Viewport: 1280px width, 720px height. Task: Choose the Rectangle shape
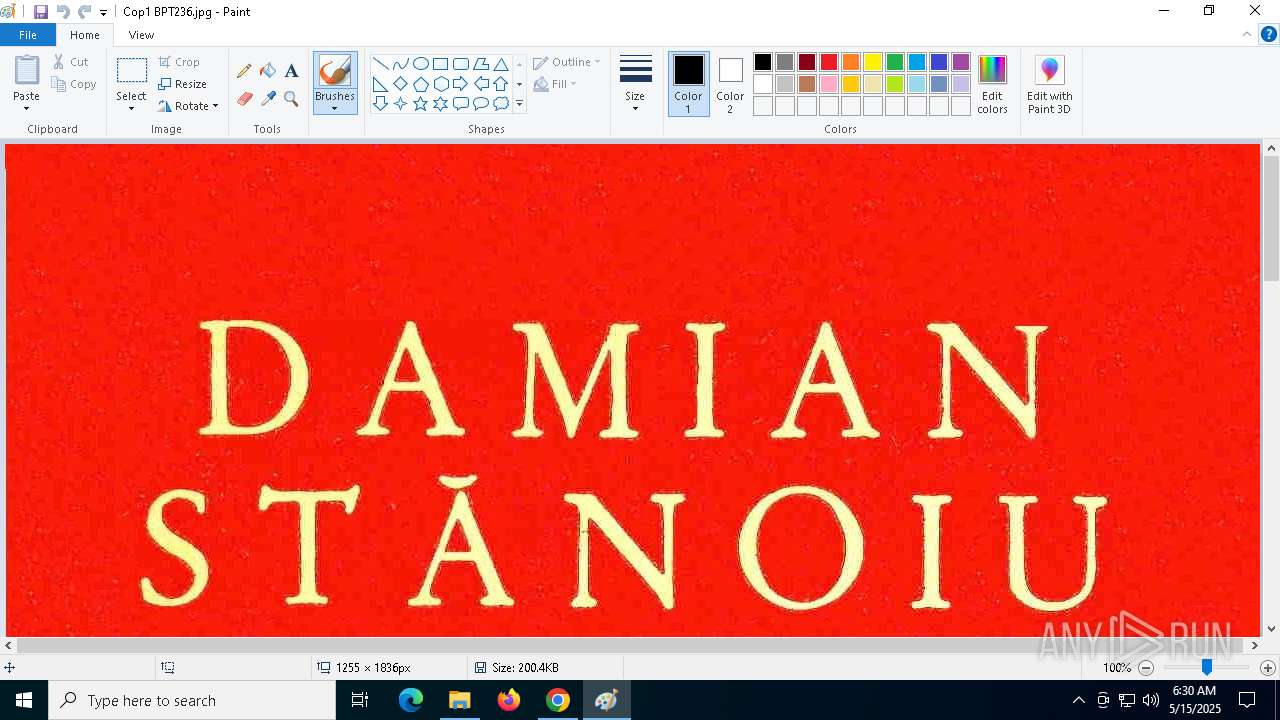click(x=441, y=64)
